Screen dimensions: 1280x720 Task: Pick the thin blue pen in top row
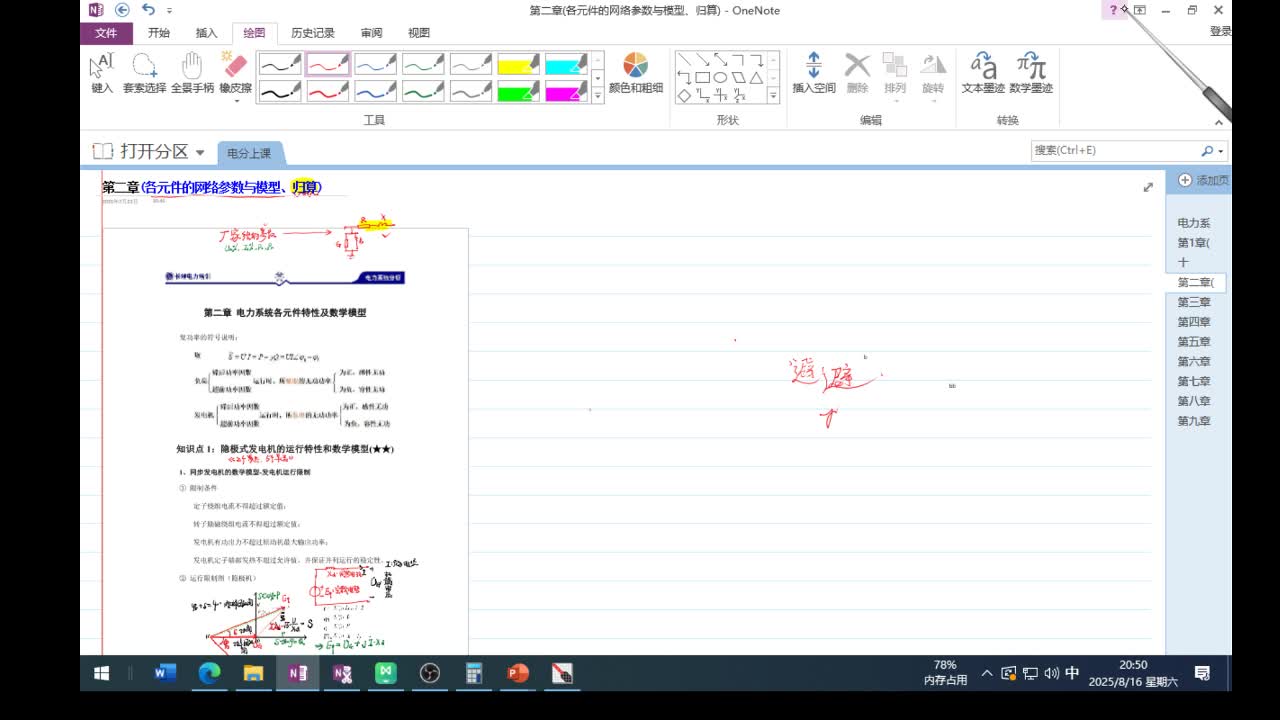376,64
